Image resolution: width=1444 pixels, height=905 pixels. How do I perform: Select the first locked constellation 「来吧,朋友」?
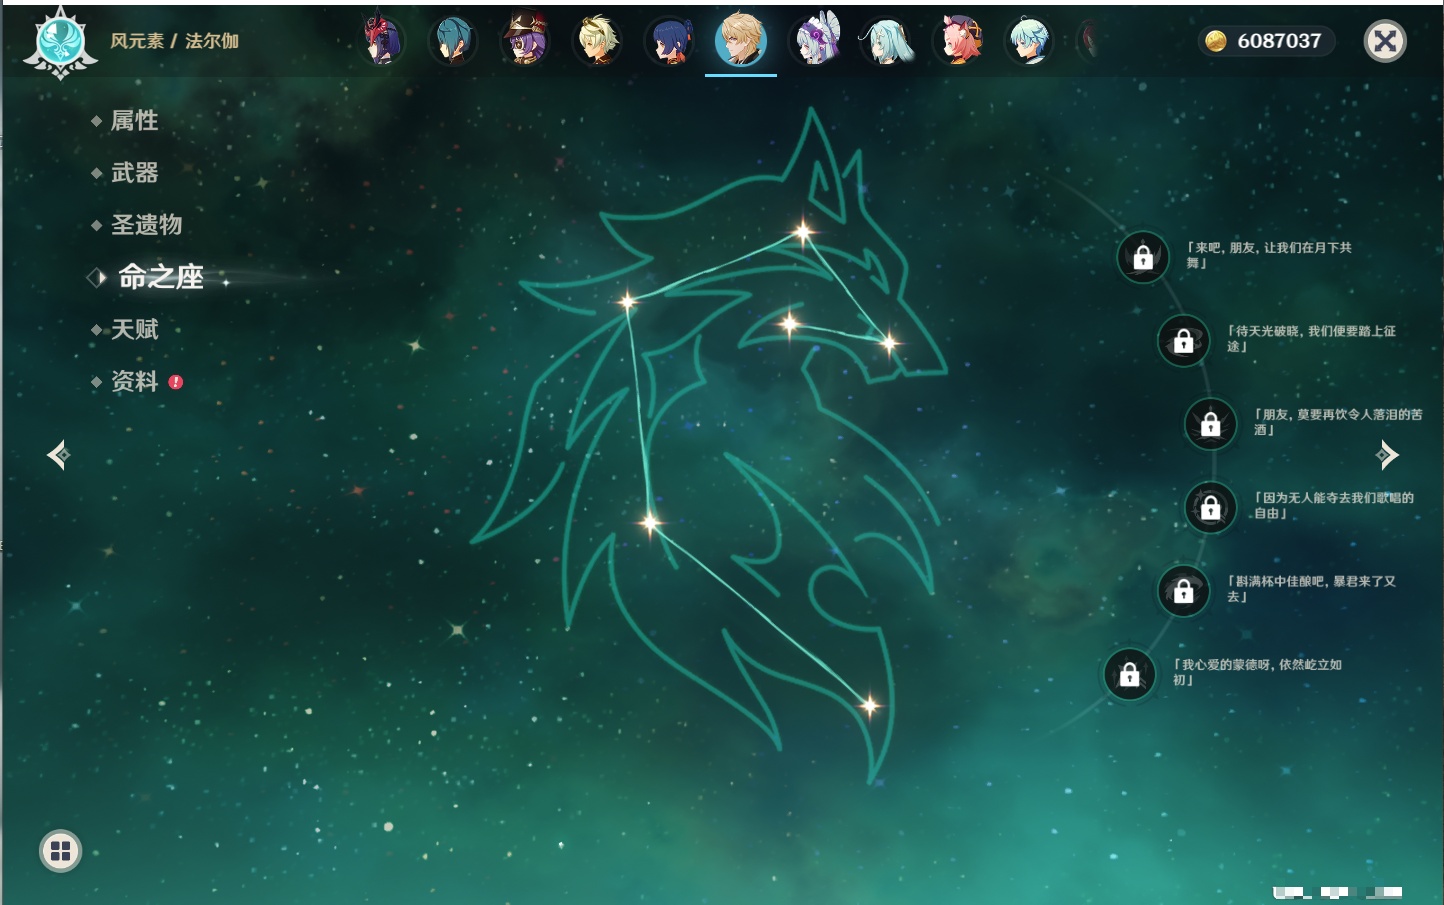(1143, 257)
